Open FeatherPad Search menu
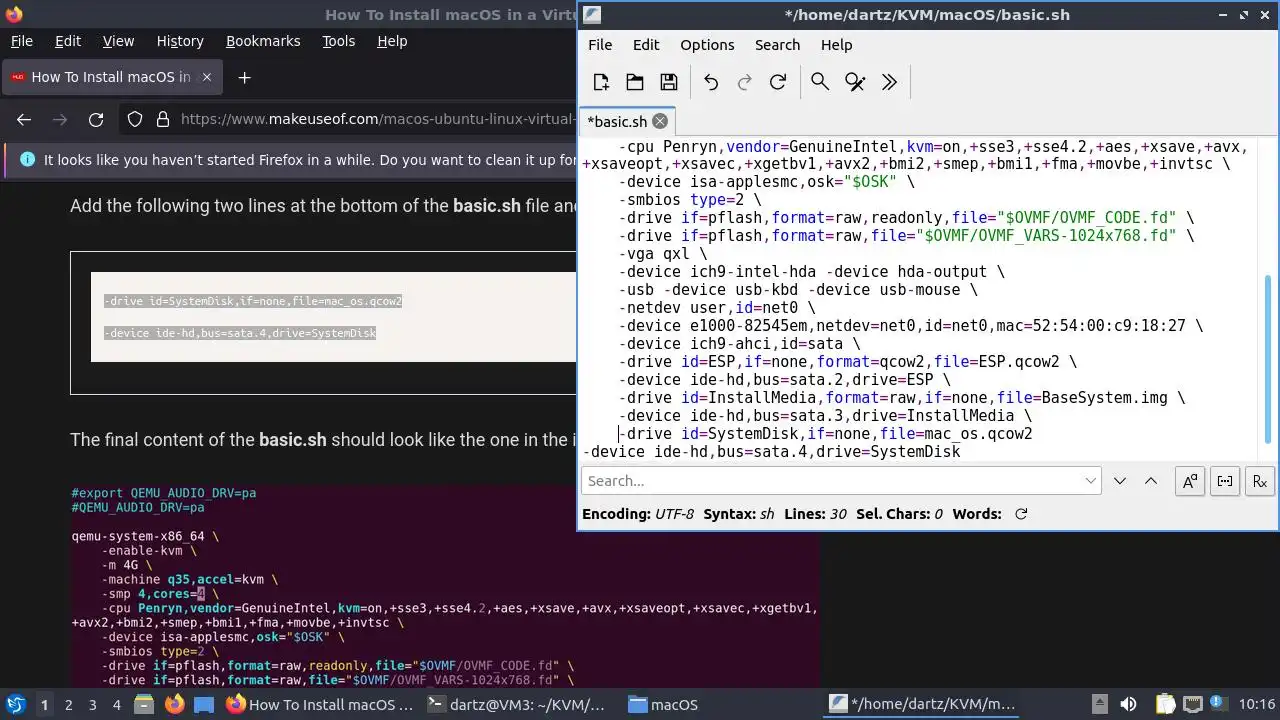This screenshot has height=720, width=1280. click(x=777, y=45)
